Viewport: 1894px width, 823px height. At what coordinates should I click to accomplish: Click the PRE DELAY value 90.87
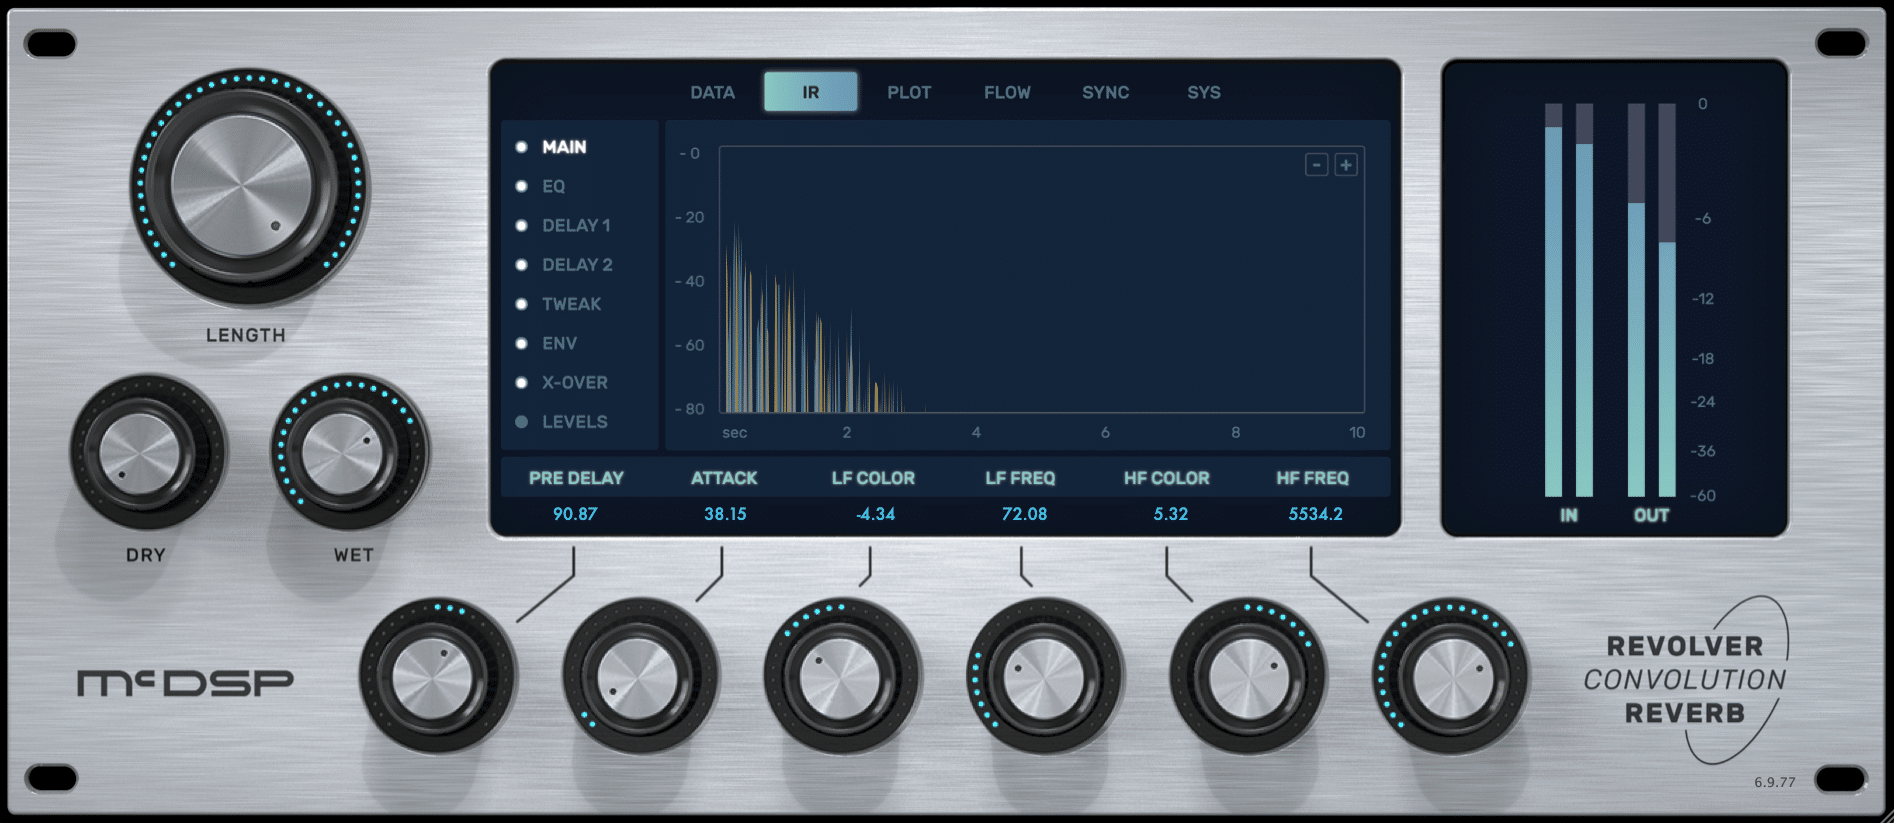click(575, 514)
